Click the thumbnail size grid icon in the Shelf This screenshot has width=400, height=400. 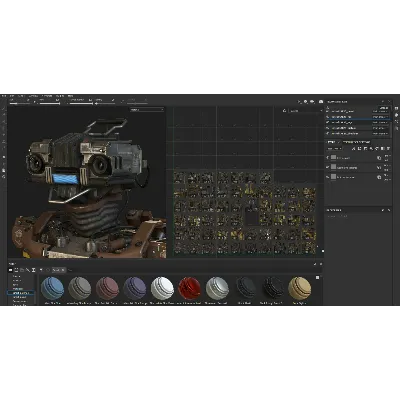(318, 277)
